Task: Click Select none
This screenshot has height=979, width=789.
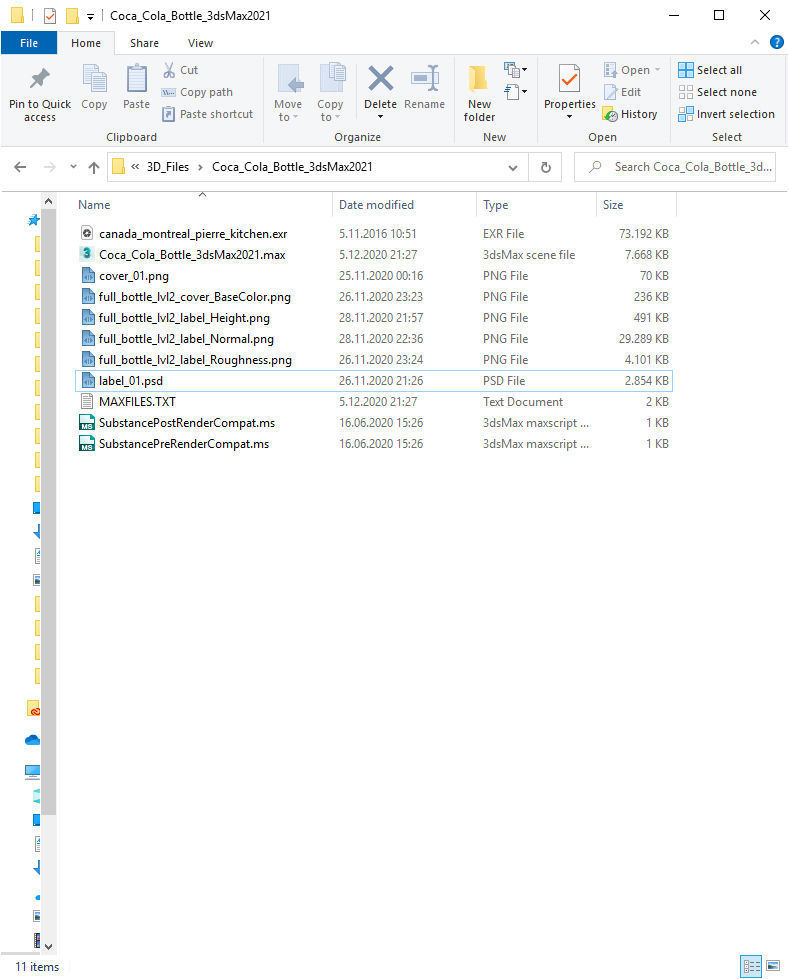Action: click(718, 92)
